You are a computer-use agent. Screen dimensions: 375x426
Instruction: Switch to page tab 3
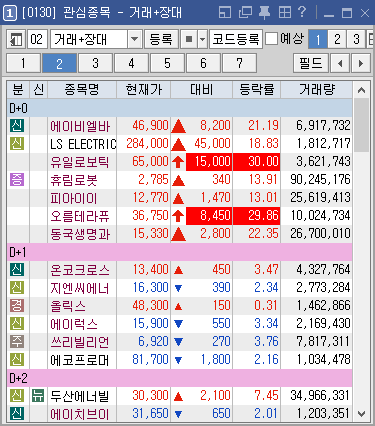click(95, 63)
